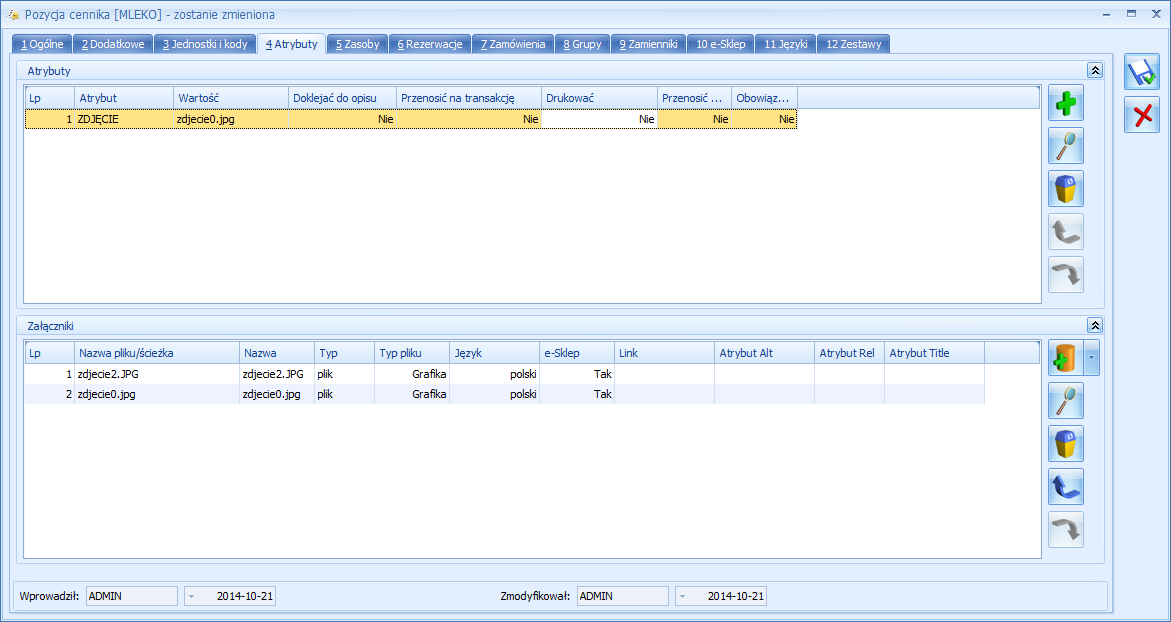The height and width of the screenshot is (622, 1171).
Task: Click e-Sklep column header in attachments
Action: 577,352
